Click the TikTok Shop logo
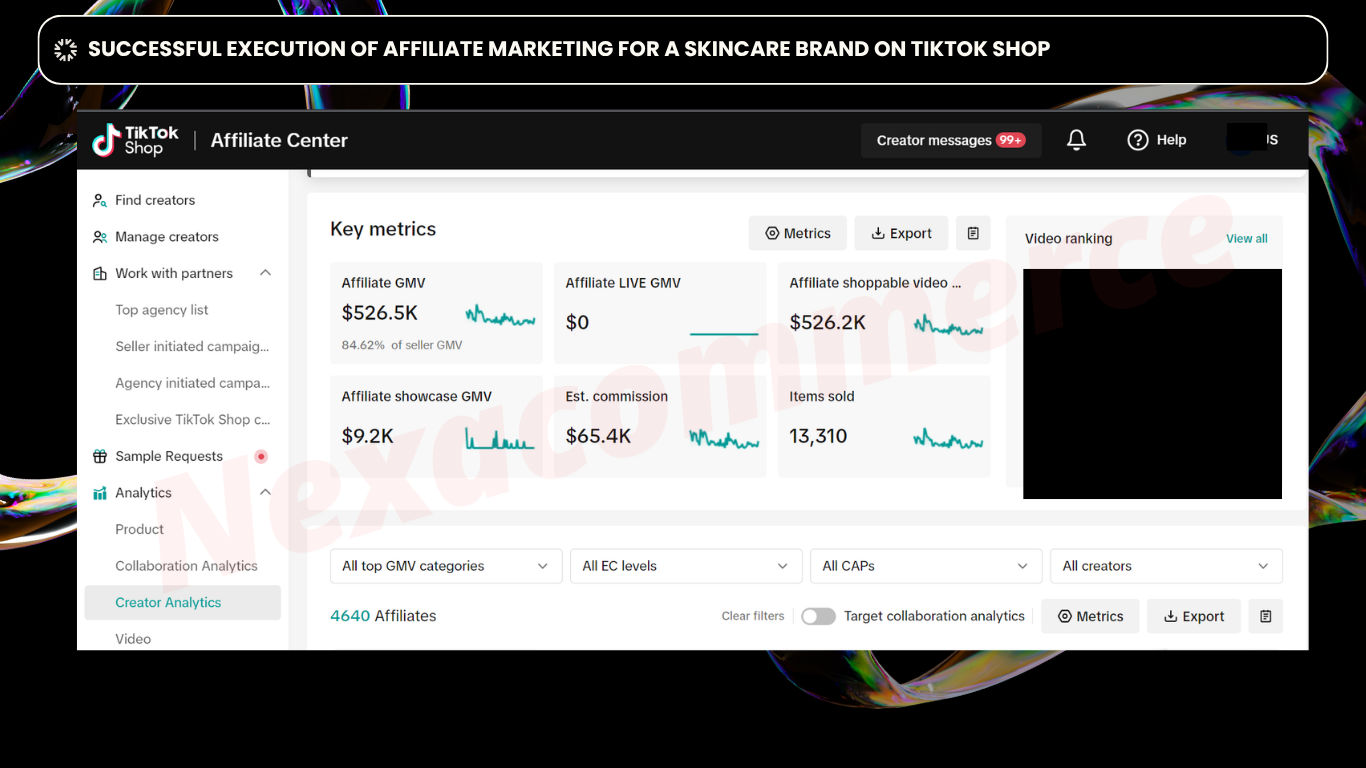Screen dimensions: 1366x768 pos(135,140)
